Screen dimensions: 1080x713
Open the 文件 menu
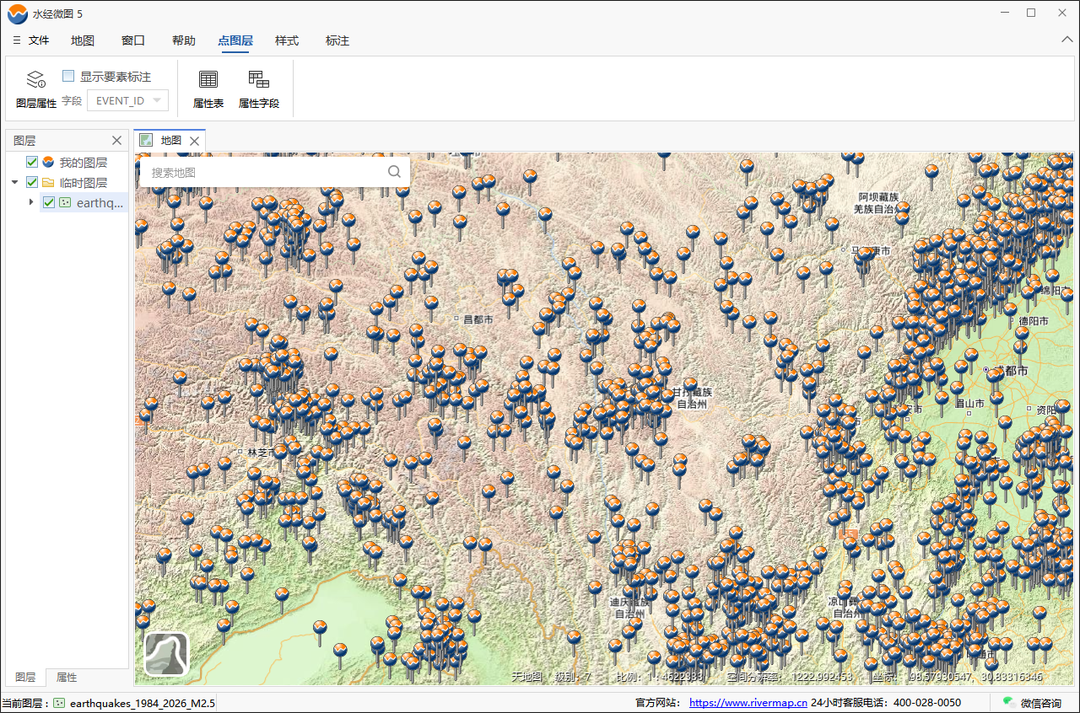[32, 41]
